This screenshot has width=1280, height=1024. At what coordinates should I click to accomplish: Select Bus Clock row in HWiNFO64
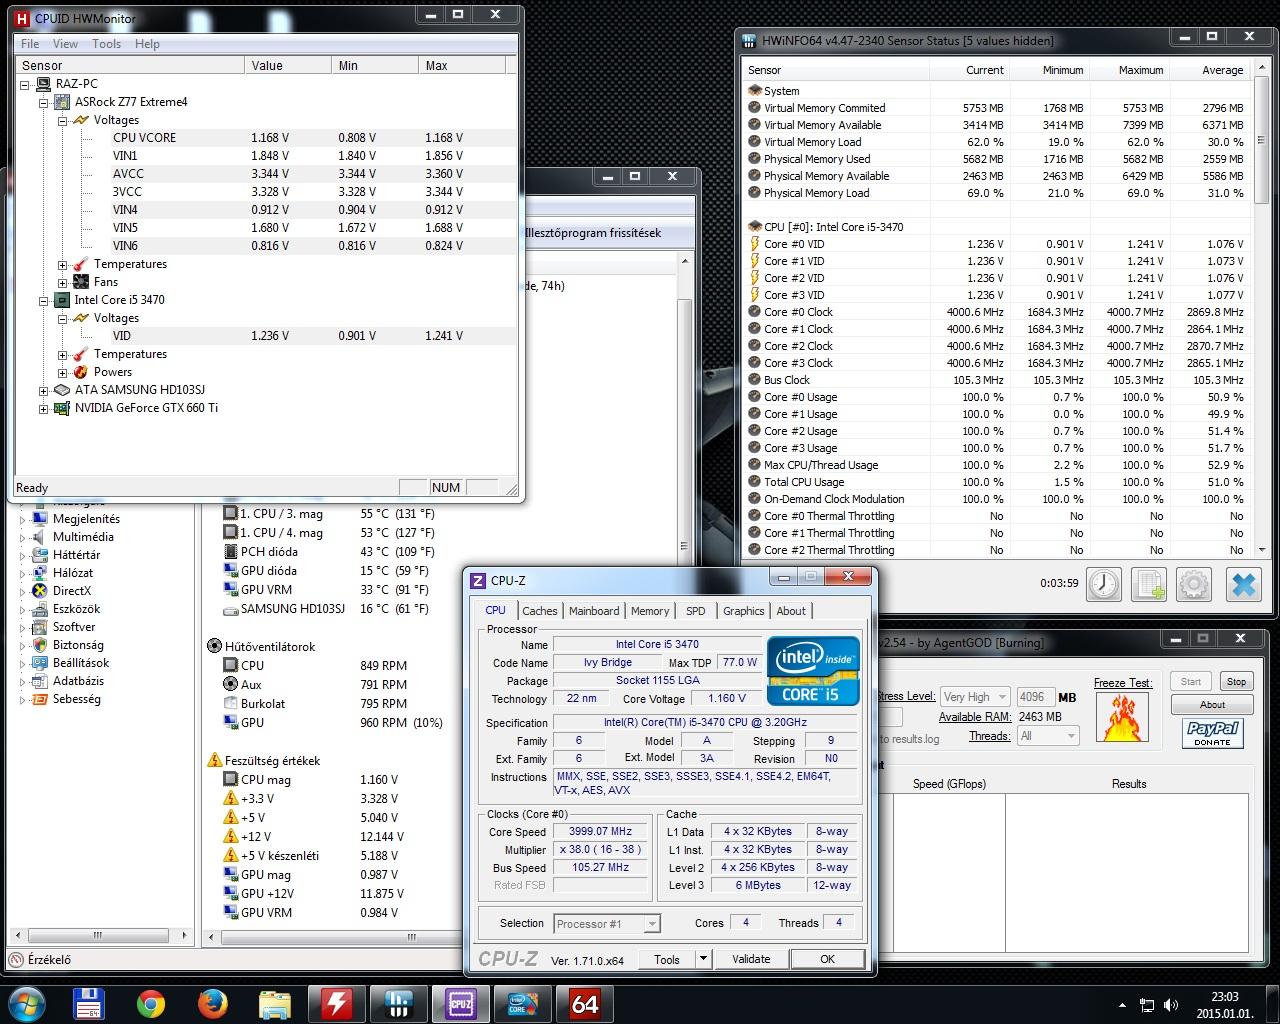tap(997, 380)
